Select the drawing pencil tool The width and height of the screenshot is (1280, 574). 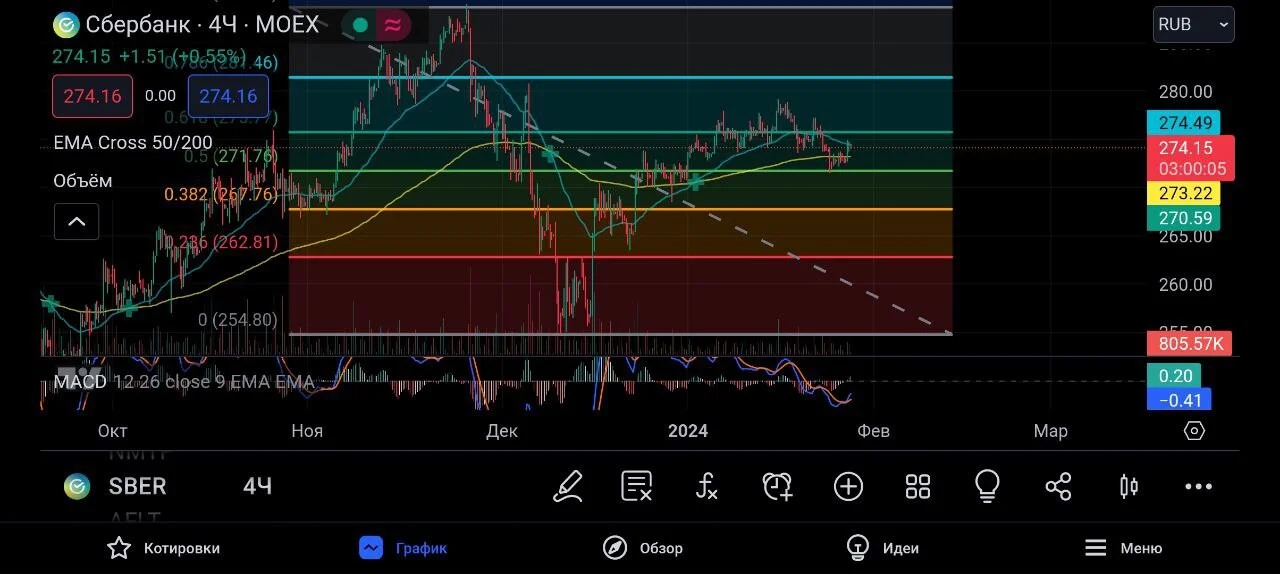[568, 486]
